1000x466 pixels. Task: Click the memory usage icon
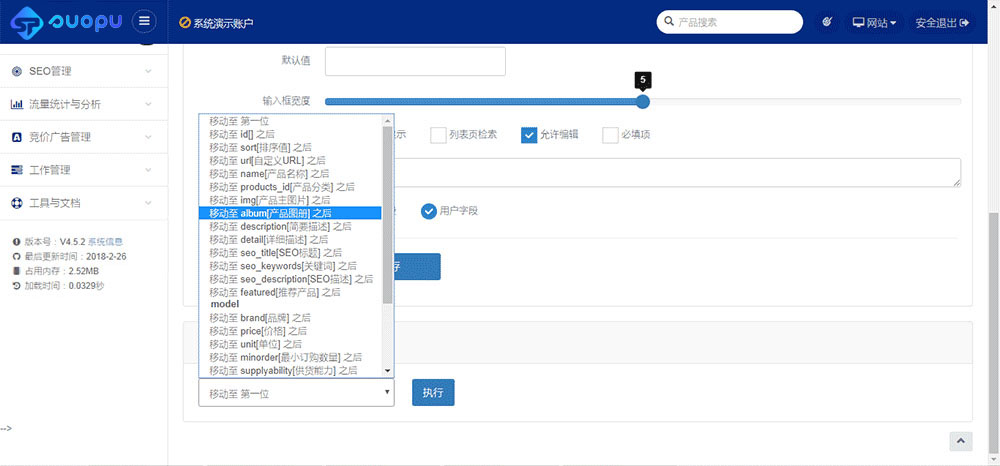[x=17, y=271]
